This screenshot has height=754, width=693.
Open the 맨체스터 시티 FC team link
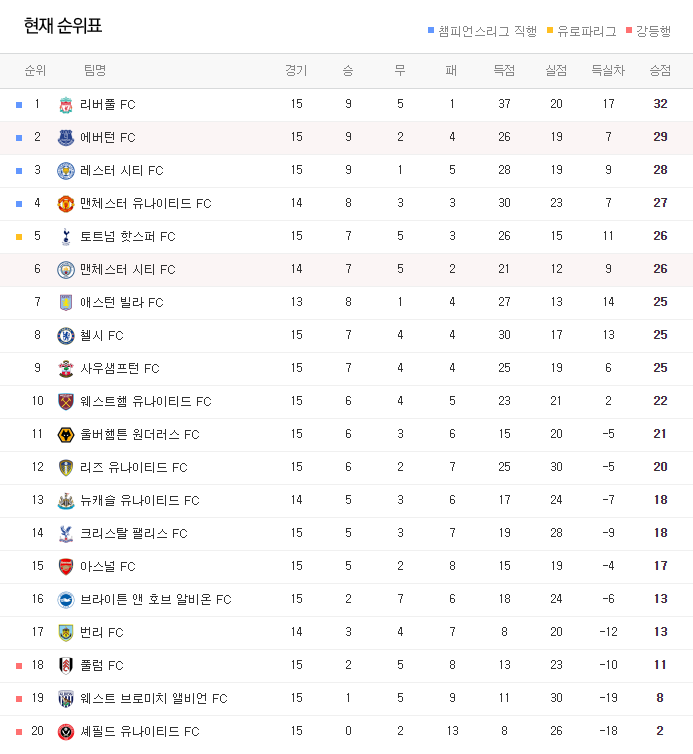127,269
